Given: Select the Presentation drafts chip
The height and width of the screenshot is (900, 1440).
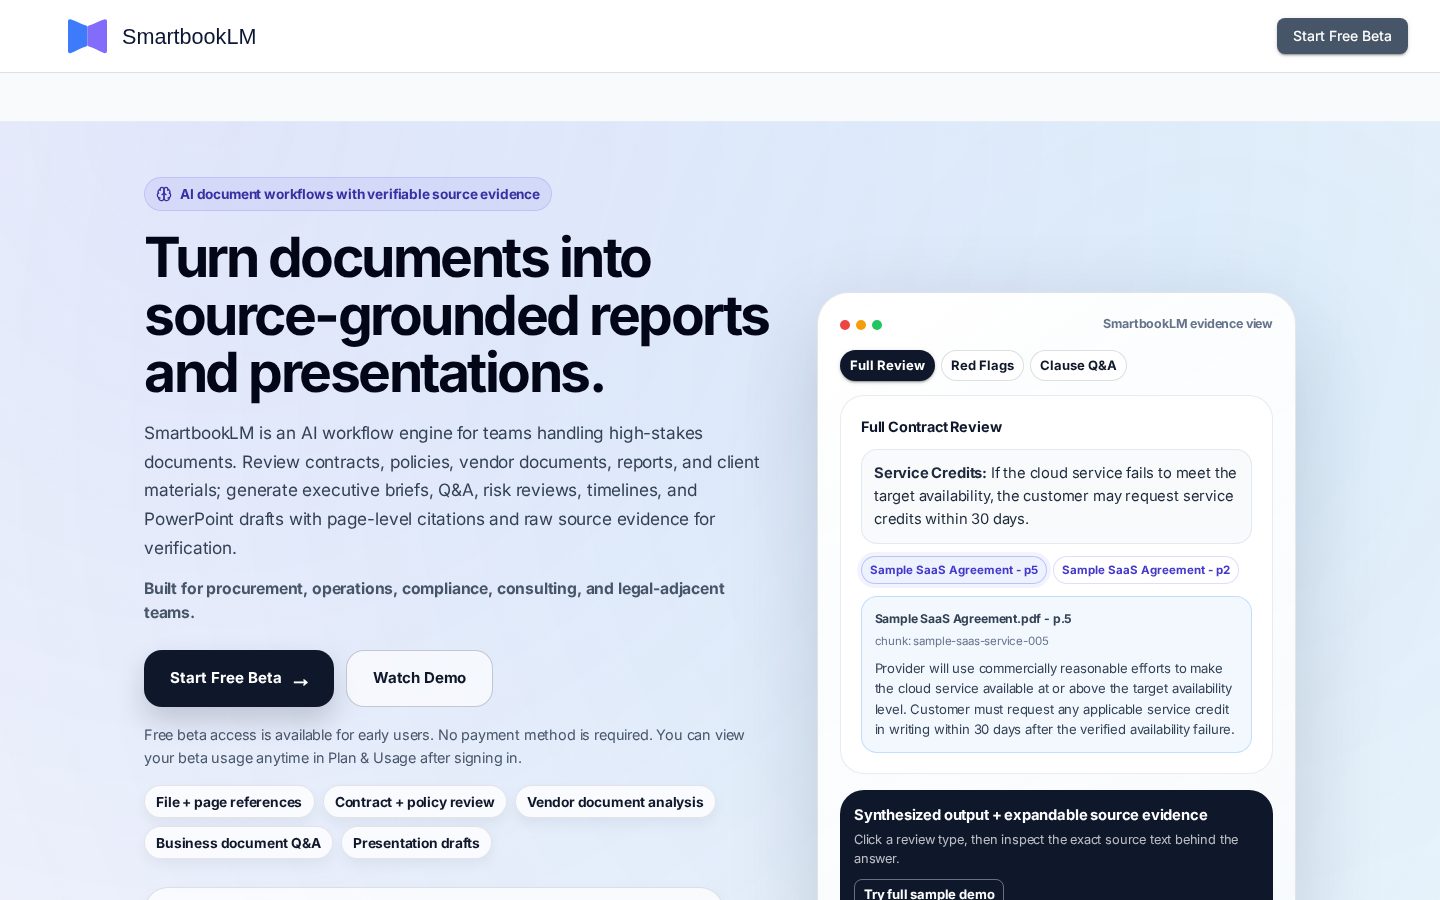Looking at the screenshot, I should click(x=416, y=843).
